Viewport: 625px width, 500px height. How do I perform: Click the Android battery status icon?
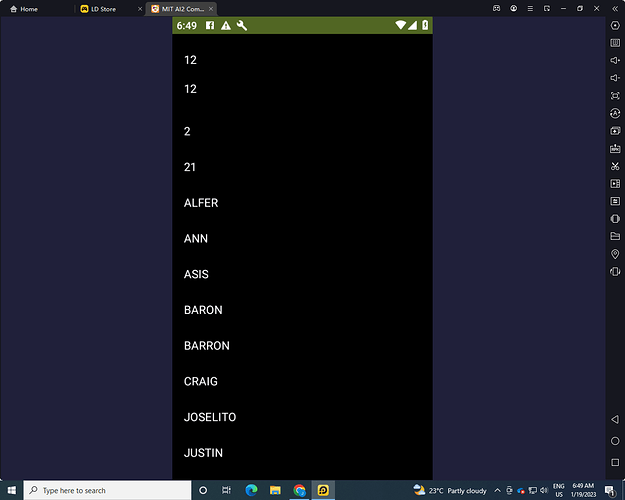(x=425, y=25)
